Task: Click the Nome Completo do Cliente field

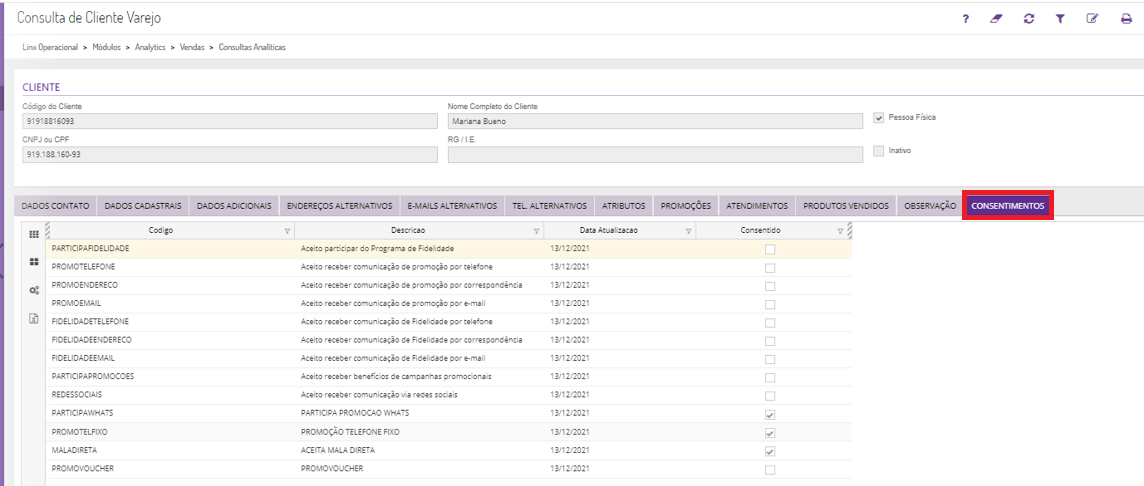Action: (x=654, y=121)
